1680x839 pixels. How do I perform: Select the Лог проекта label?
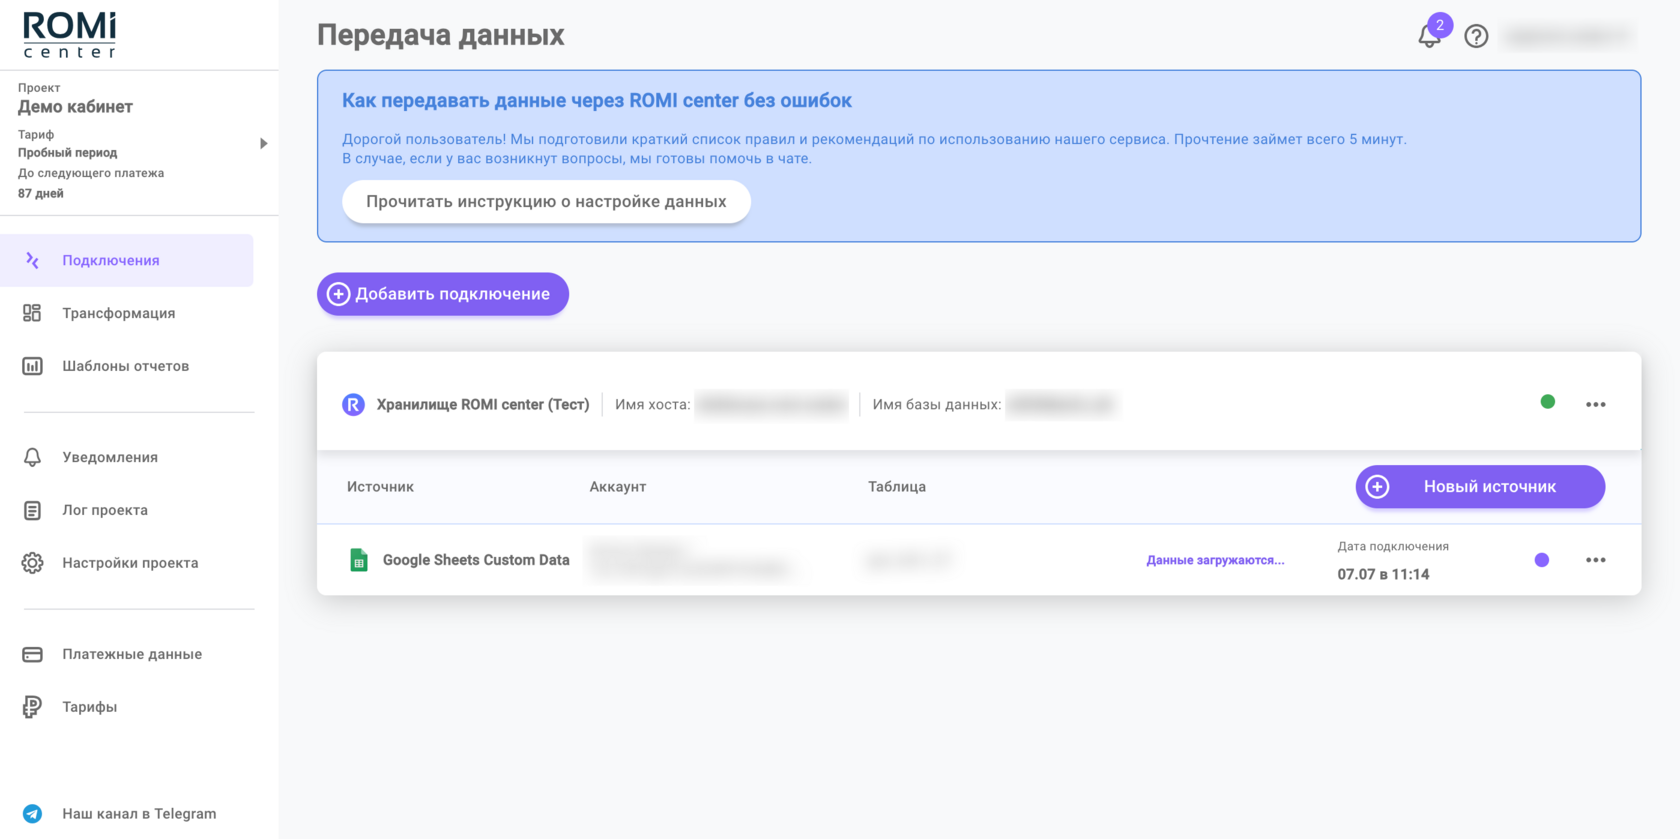(105, 510)
